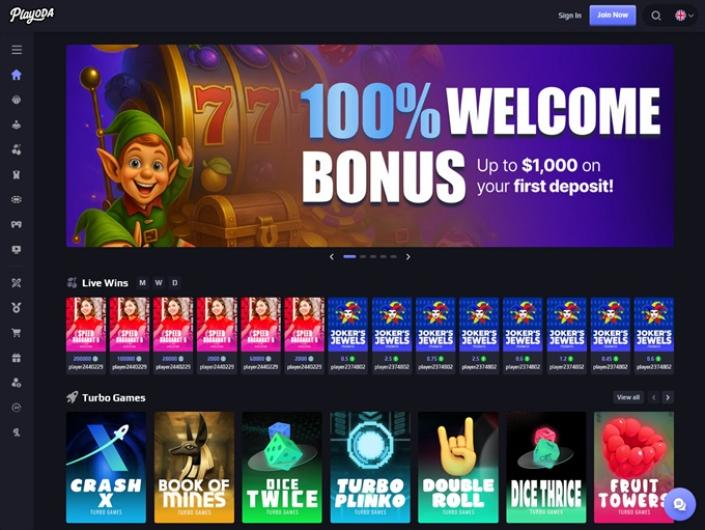Click Sign In link

pyautogui.click(x=570, y=16)
